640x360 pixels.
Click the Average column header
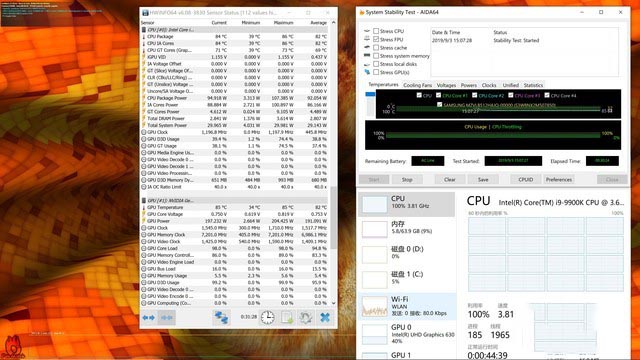coord(318,23)
